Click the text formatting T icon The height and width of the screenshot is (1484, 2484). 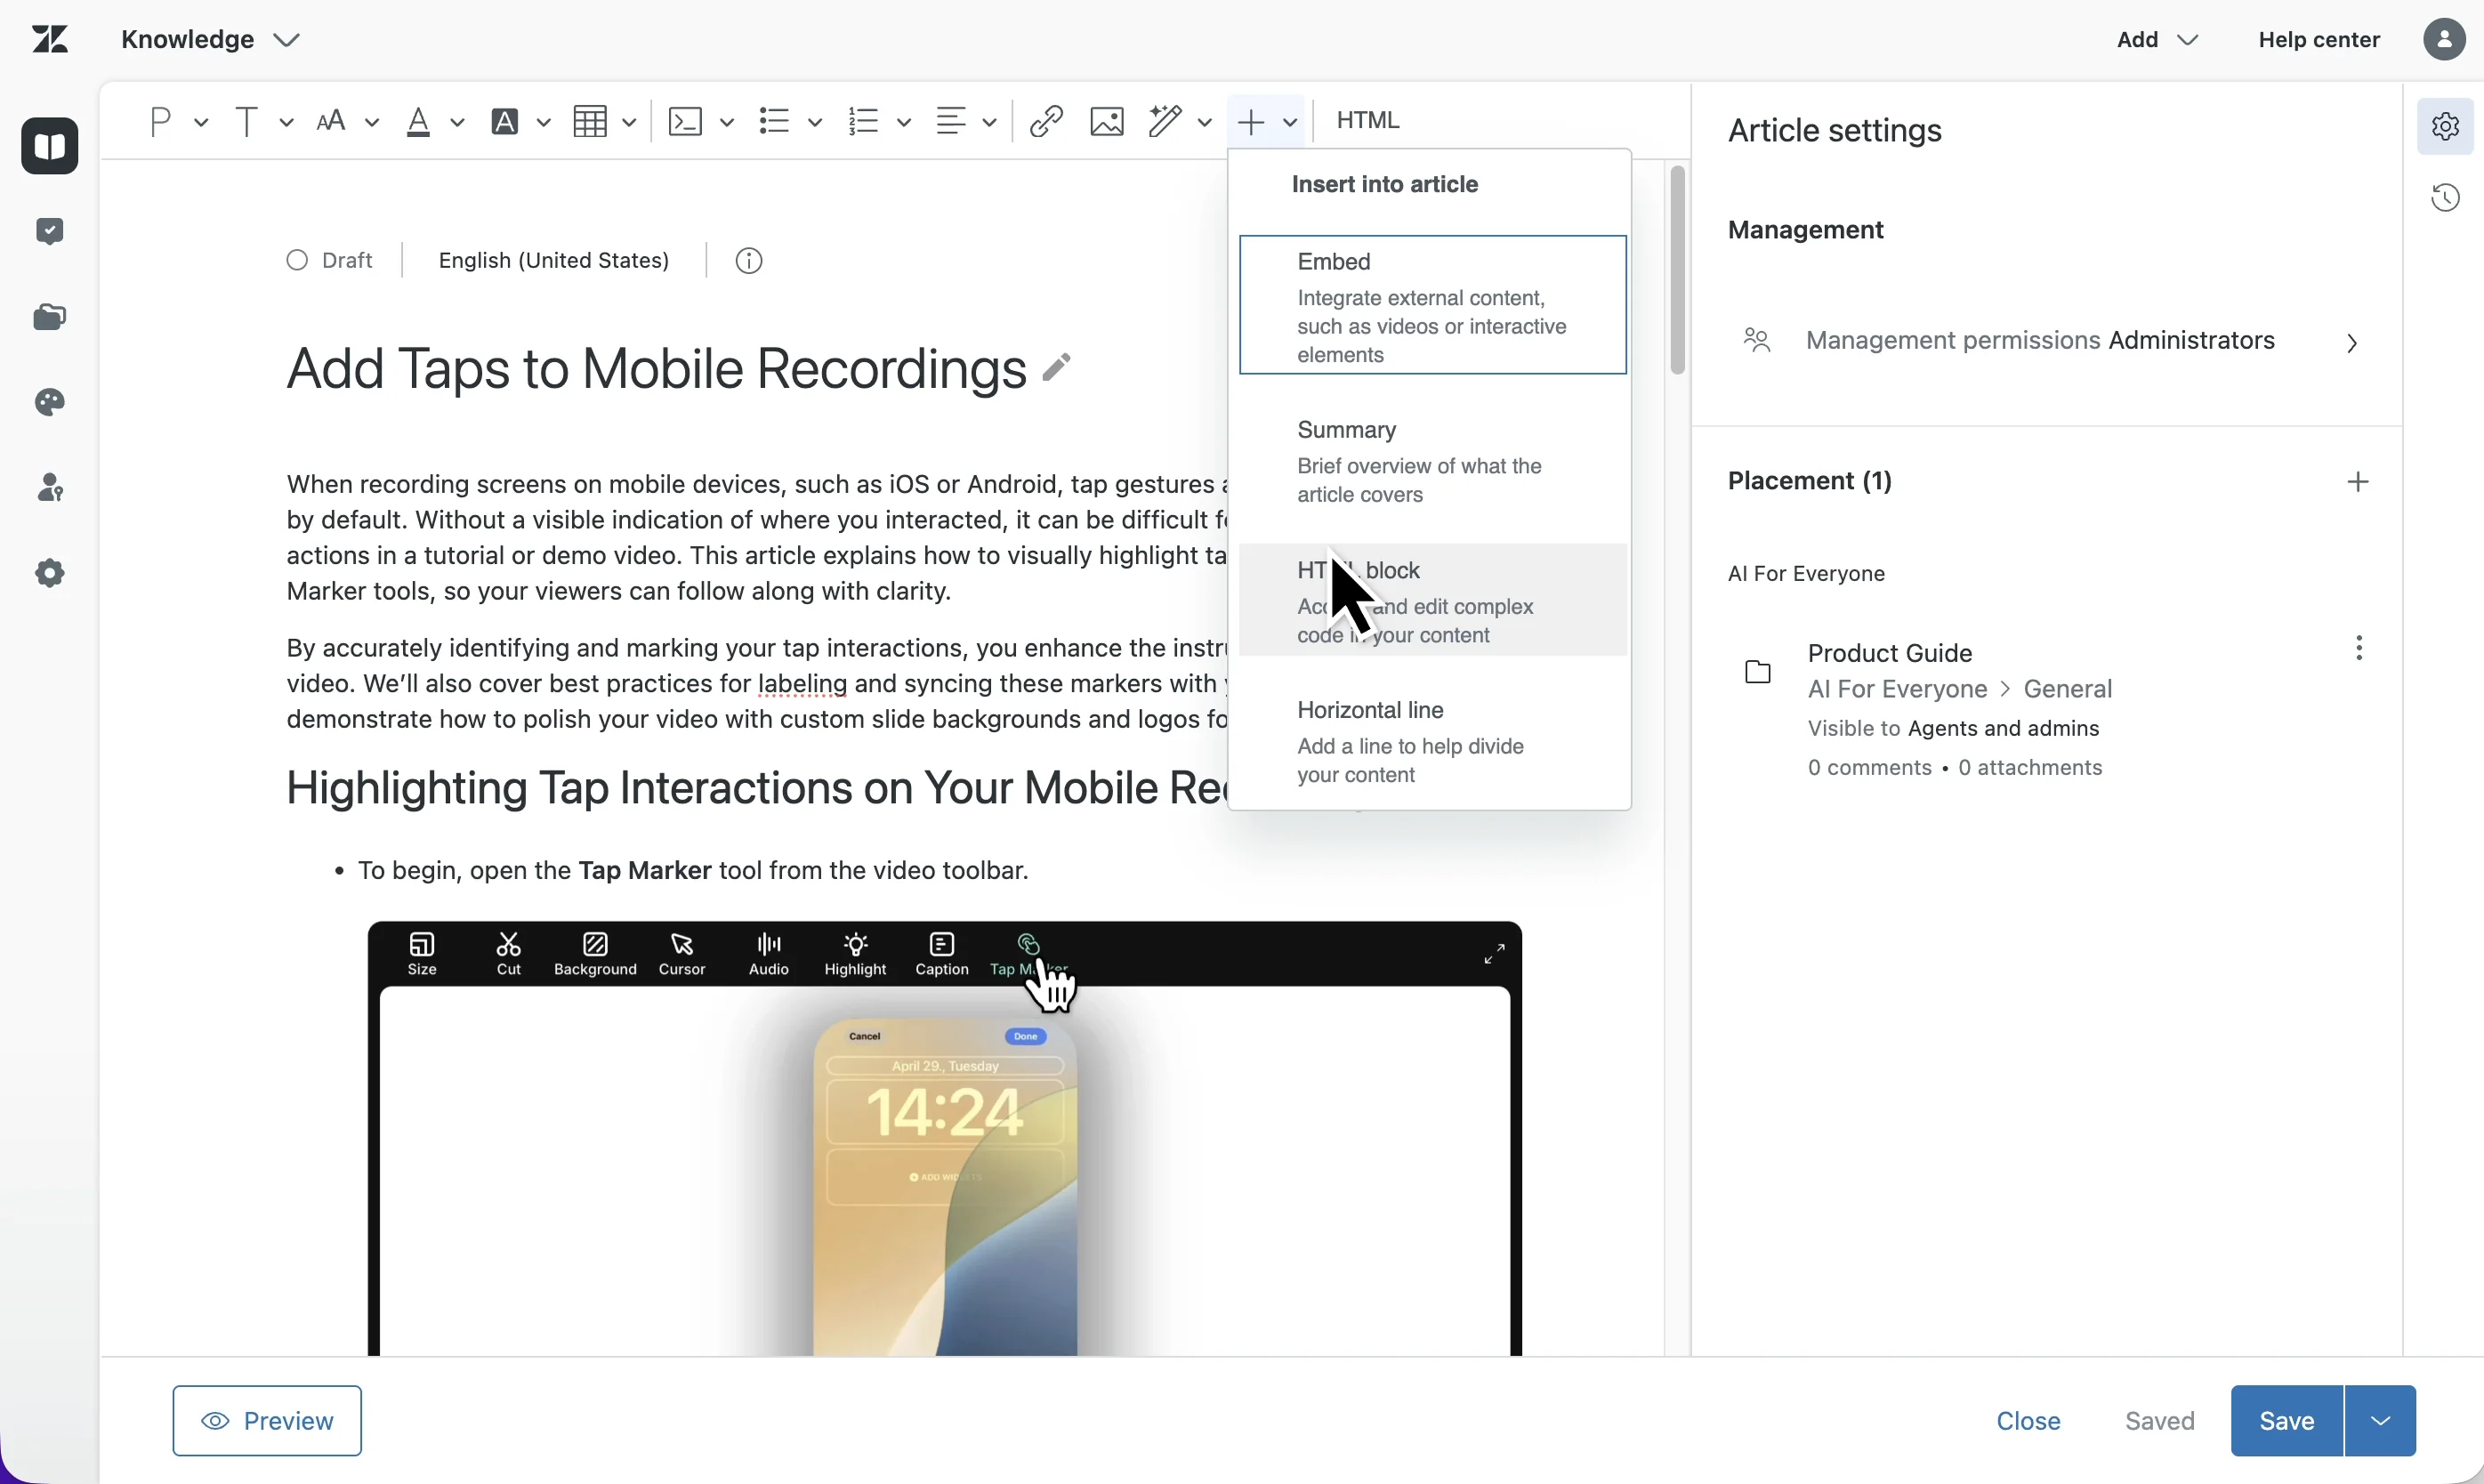point(246,121)
